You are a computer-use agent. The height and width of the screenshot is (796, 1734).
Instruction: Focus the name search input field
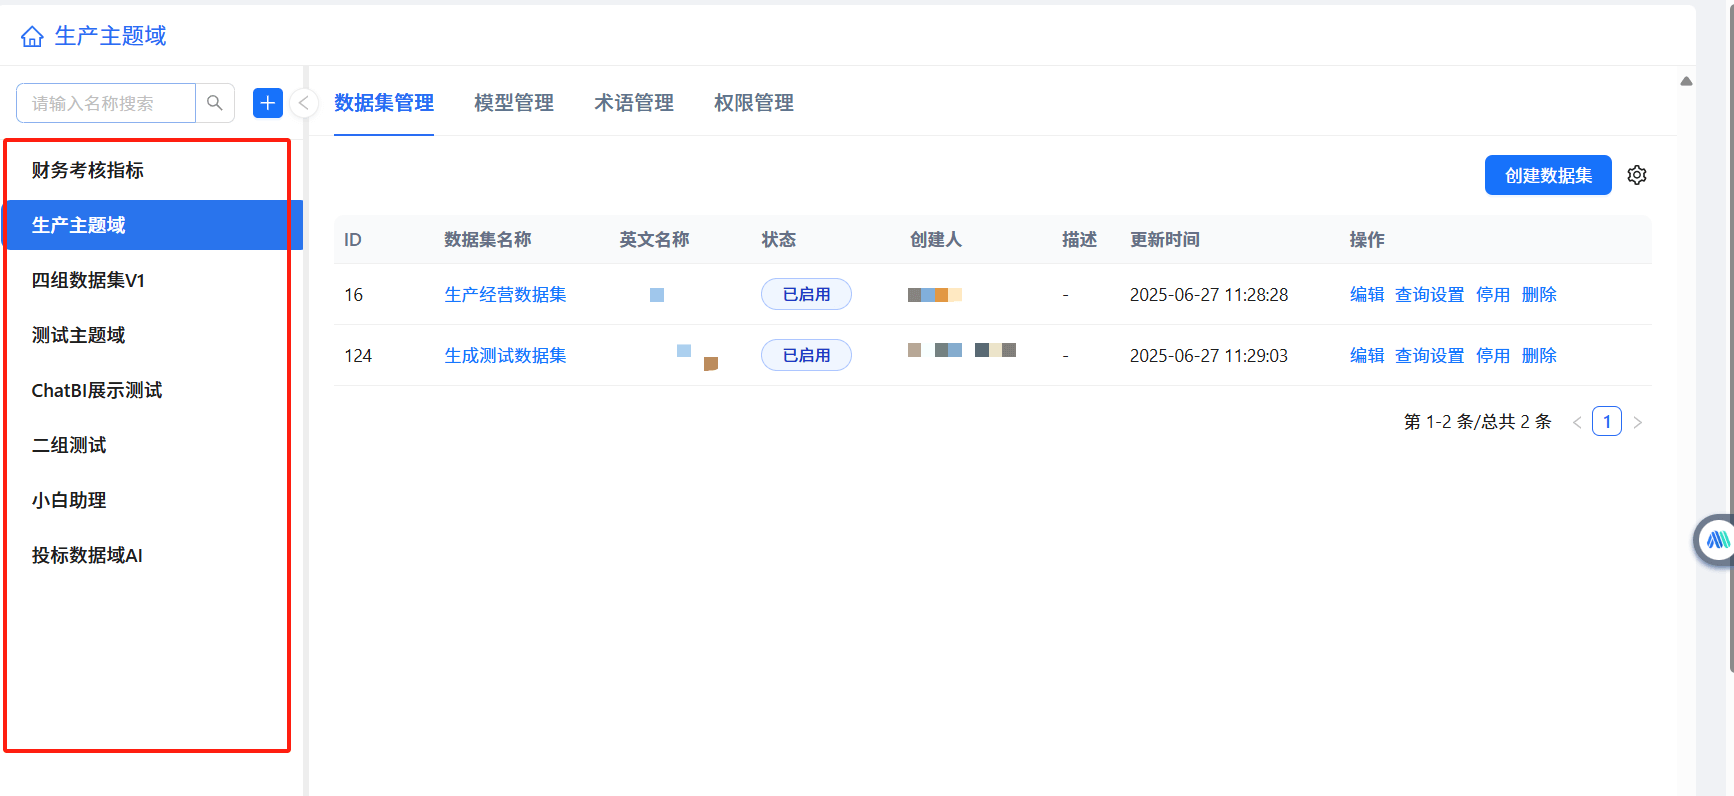[x=106, y=103]
